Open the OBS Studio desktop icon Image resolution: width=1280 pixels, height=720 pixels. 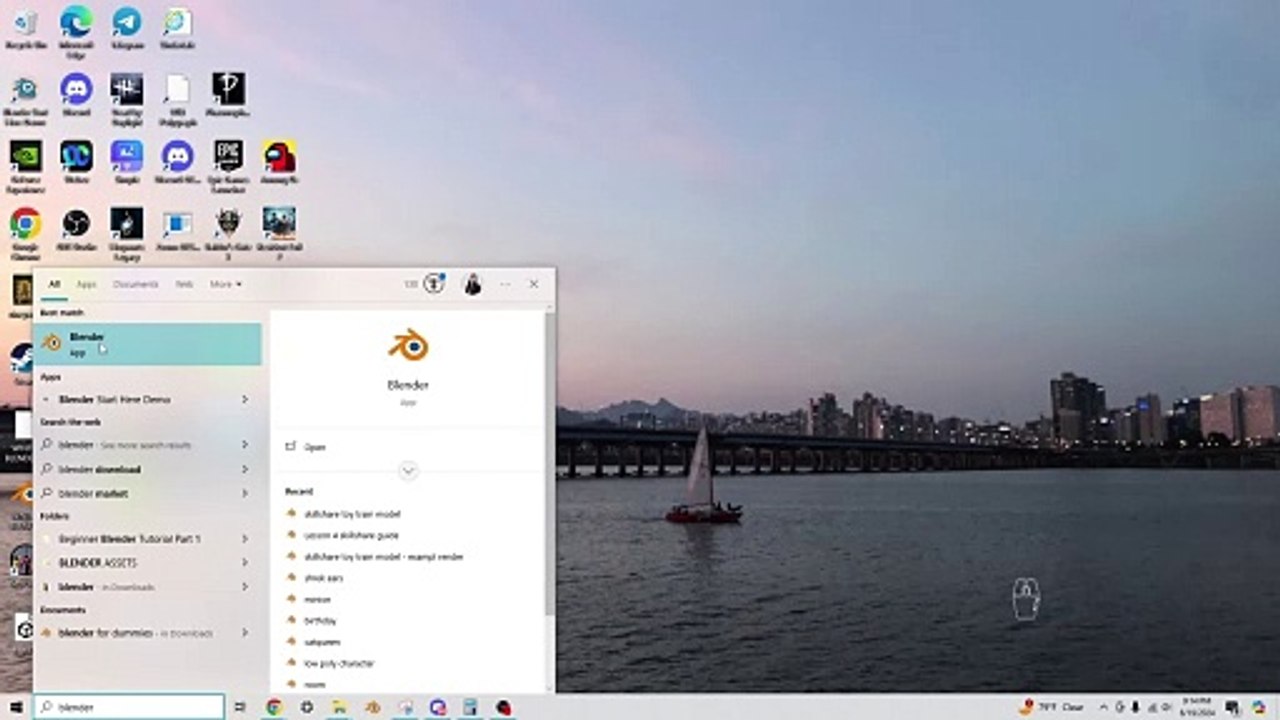(76, 224)
